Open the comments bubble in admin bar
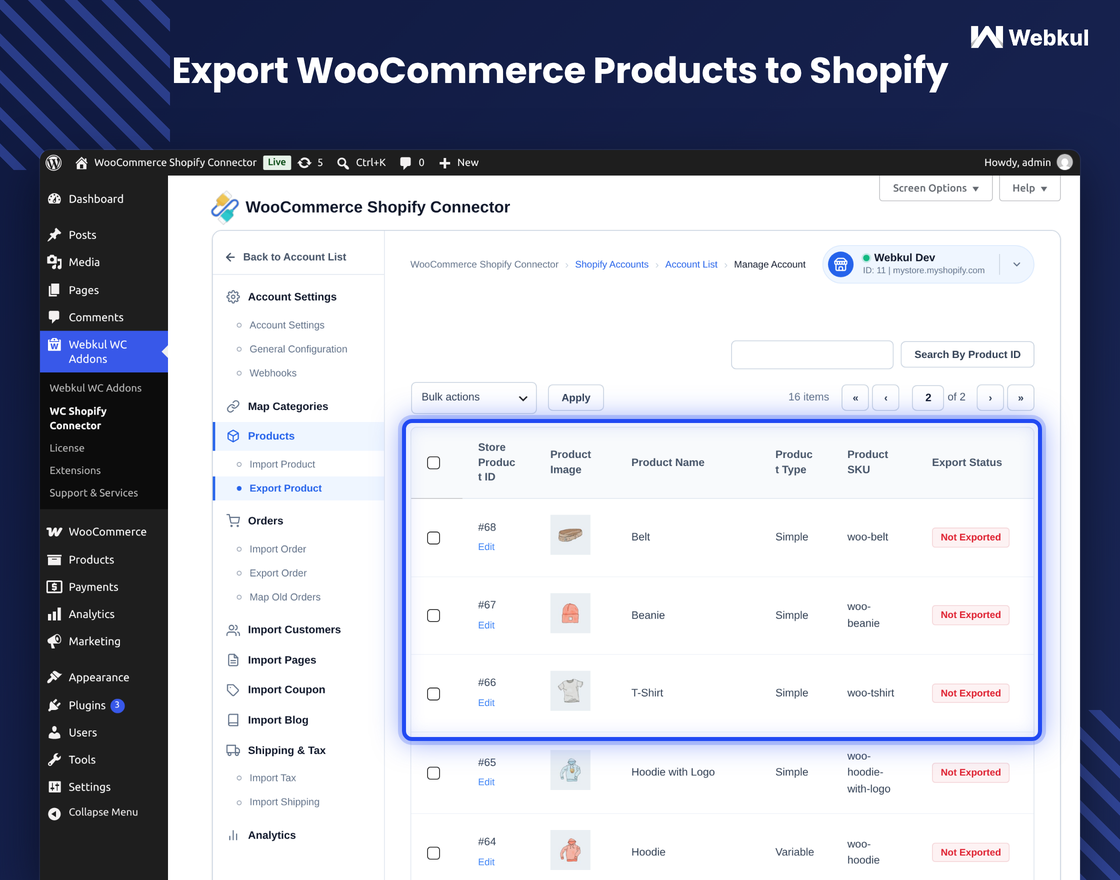Viewport: 1120px width, 880px height. tap(405, 163)
